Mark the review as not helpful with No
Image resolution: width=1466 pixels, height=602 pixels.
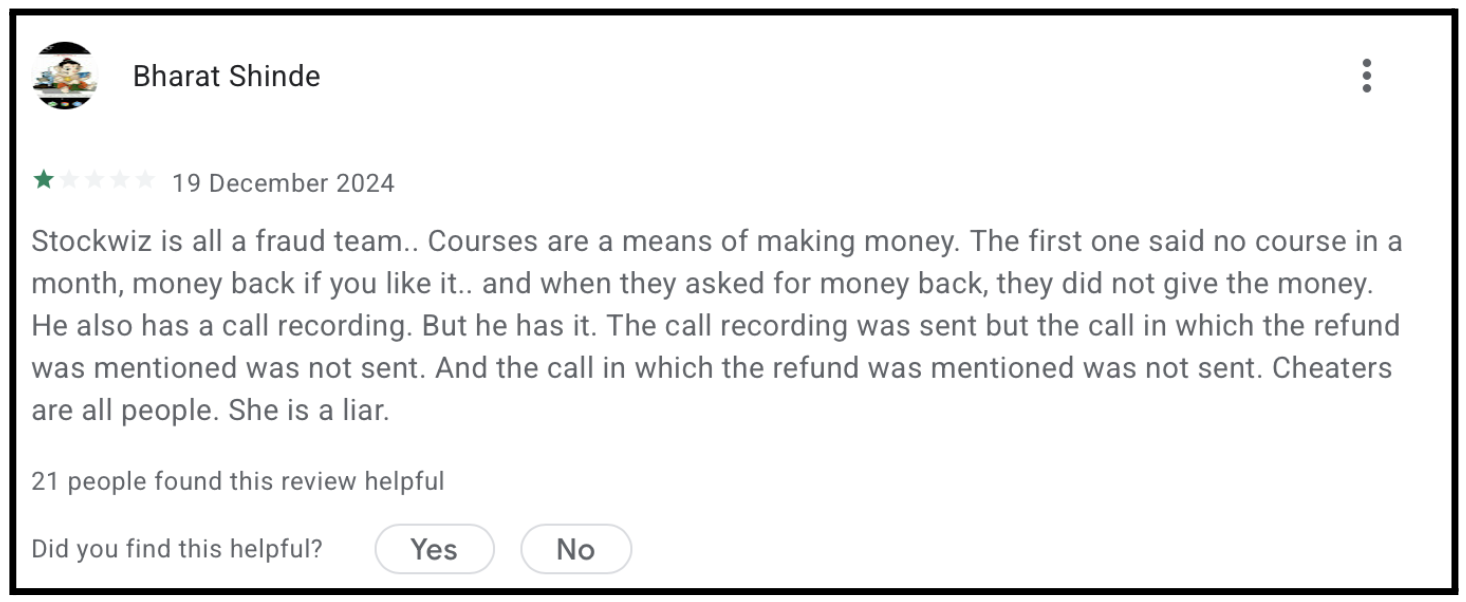pos(576,548)
